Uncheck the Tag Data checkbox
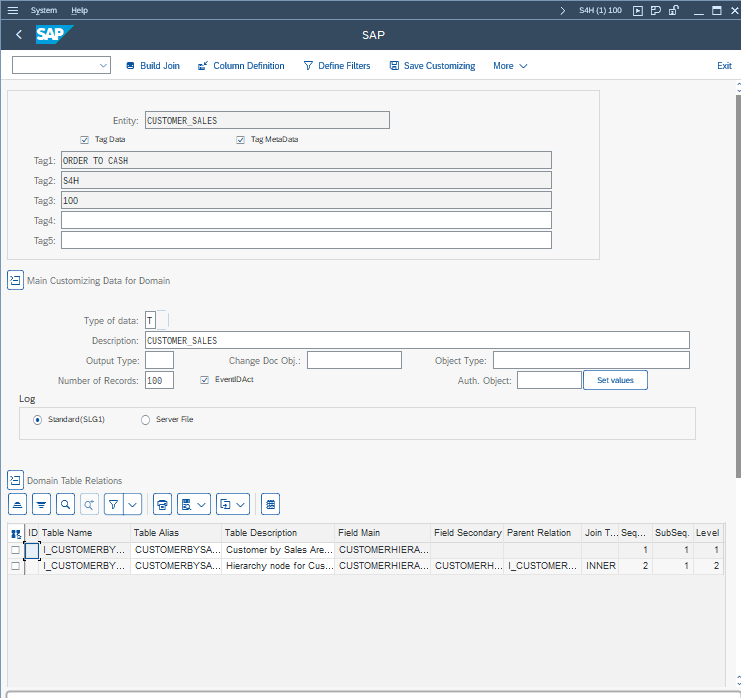Image resolution: width=741 pixels, height=698 pixels. 85,140
